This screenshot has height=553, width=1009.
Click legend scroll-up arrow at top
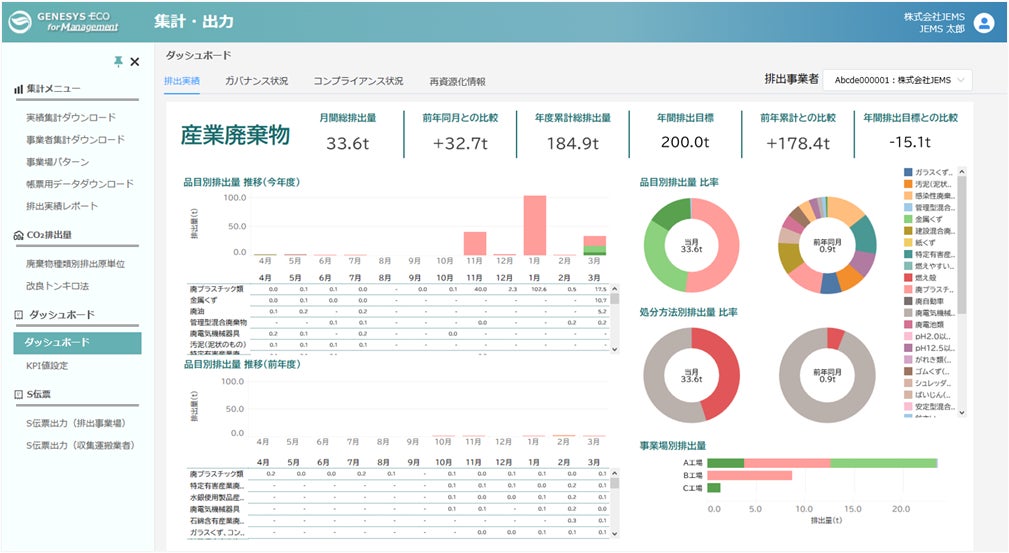962,172
